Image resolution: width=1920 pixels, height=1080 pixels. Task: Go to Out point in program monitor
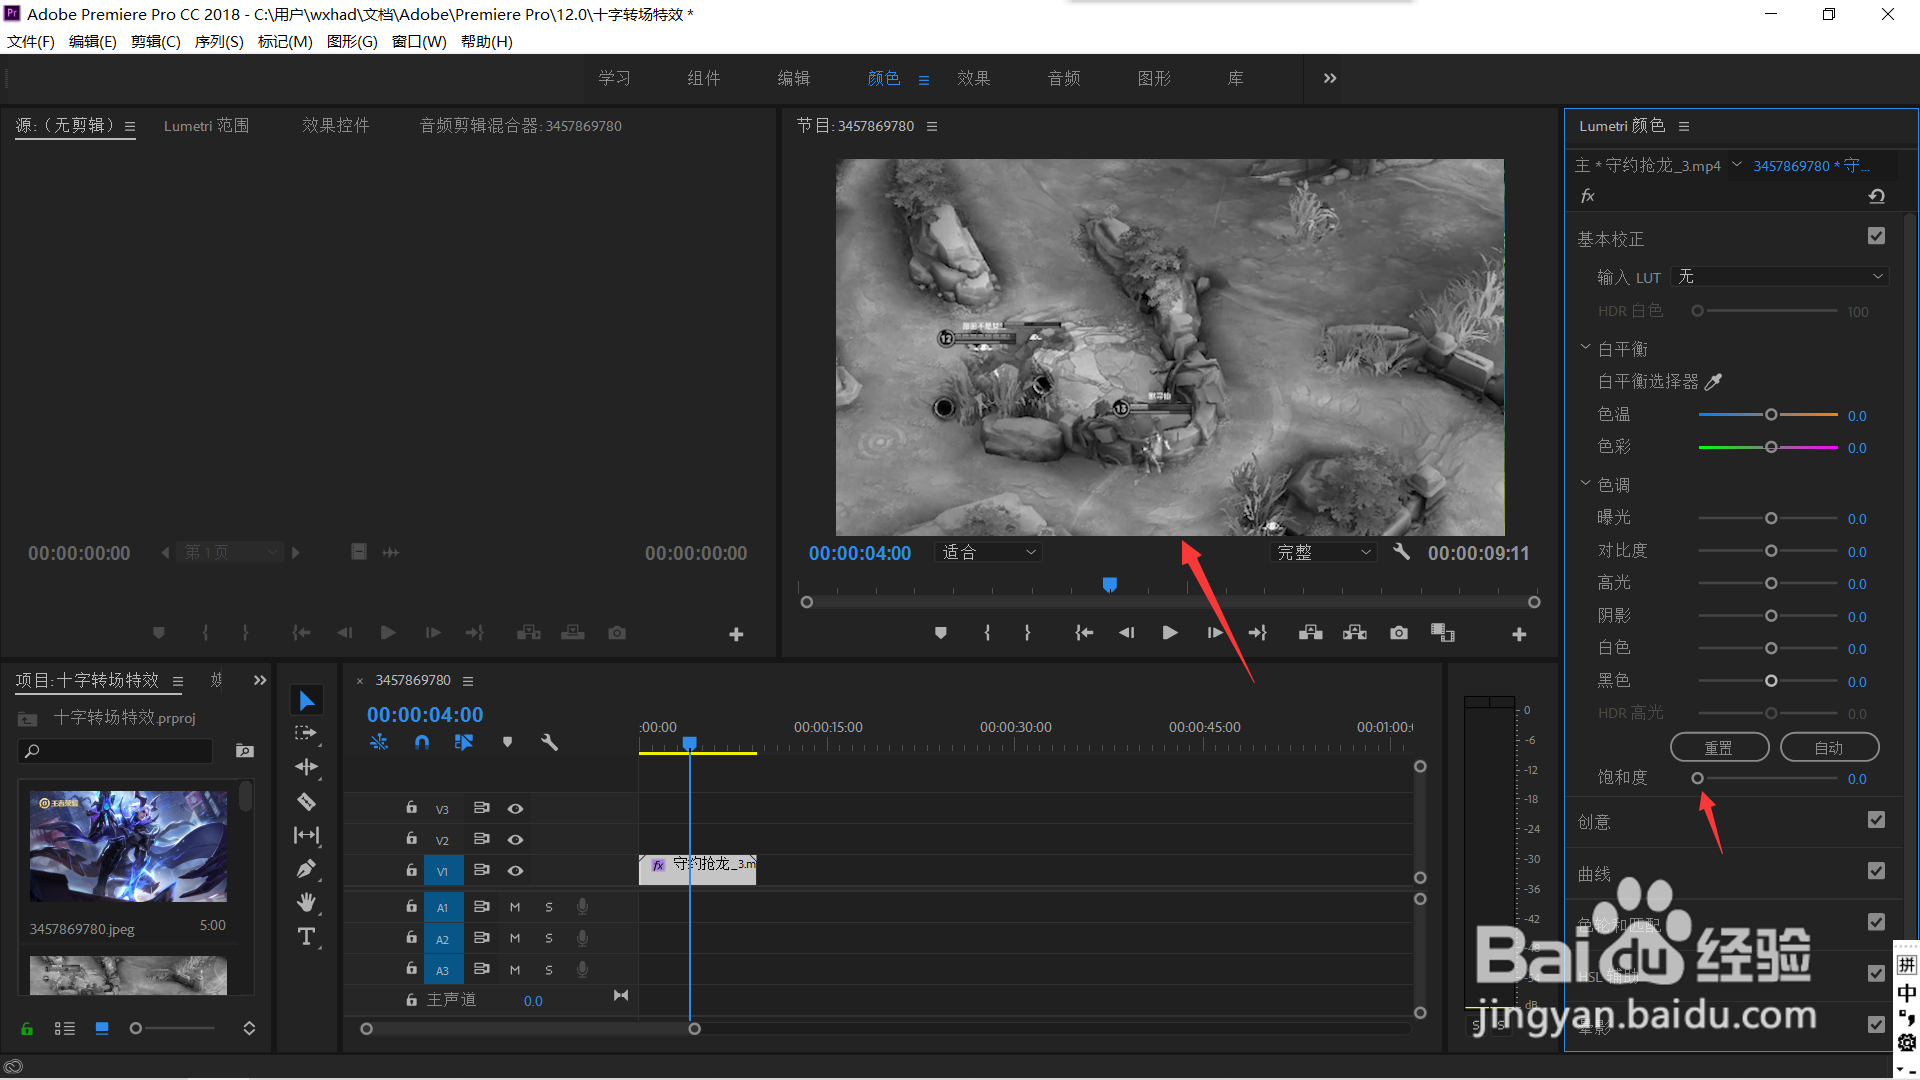tap(1258, 633)
